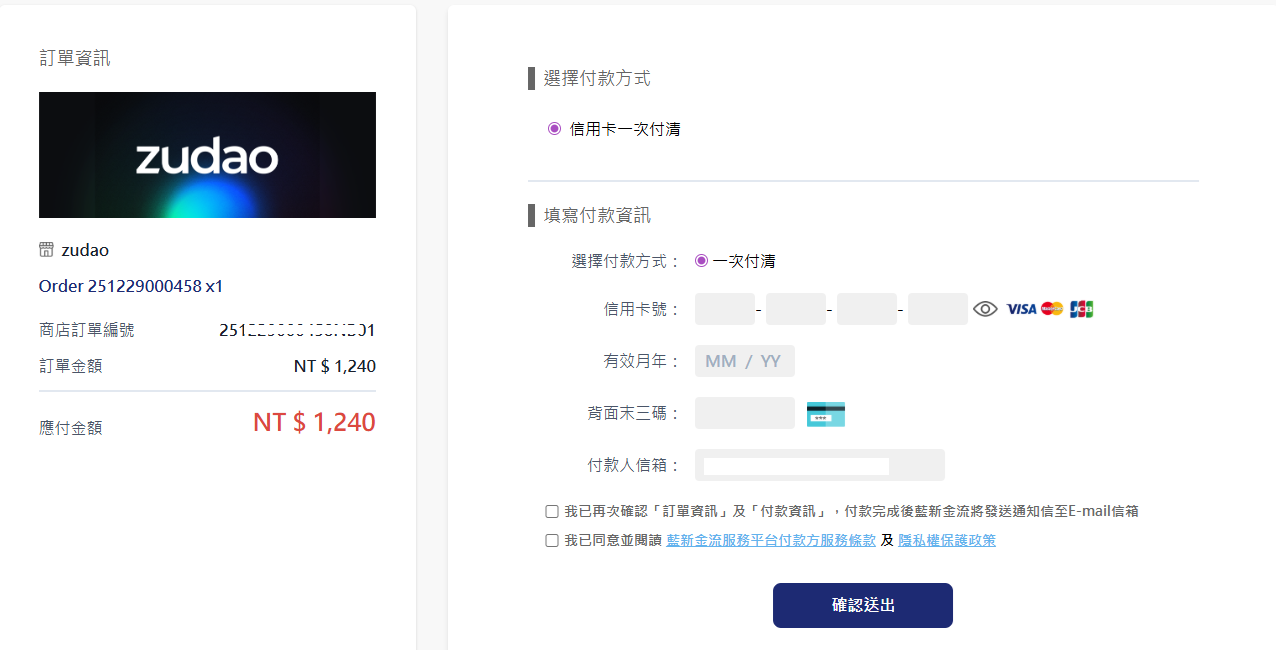The width and height of the screenshot is (1276, 650).
Task: Click the store icon beside zudao
Action: tap(46, 249)
